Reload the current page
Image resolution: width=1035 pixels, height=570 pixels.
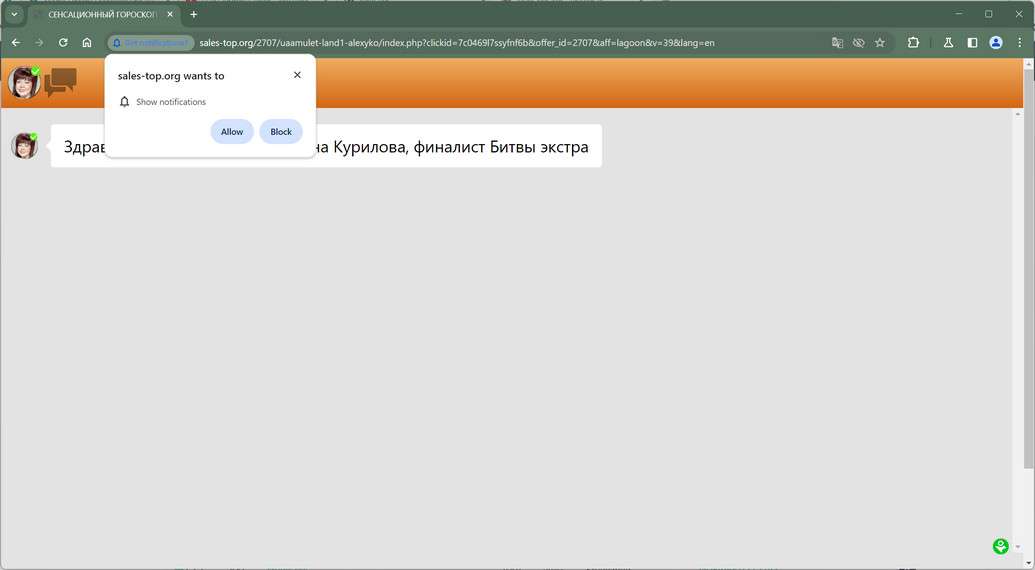click(x=63, y=42)
